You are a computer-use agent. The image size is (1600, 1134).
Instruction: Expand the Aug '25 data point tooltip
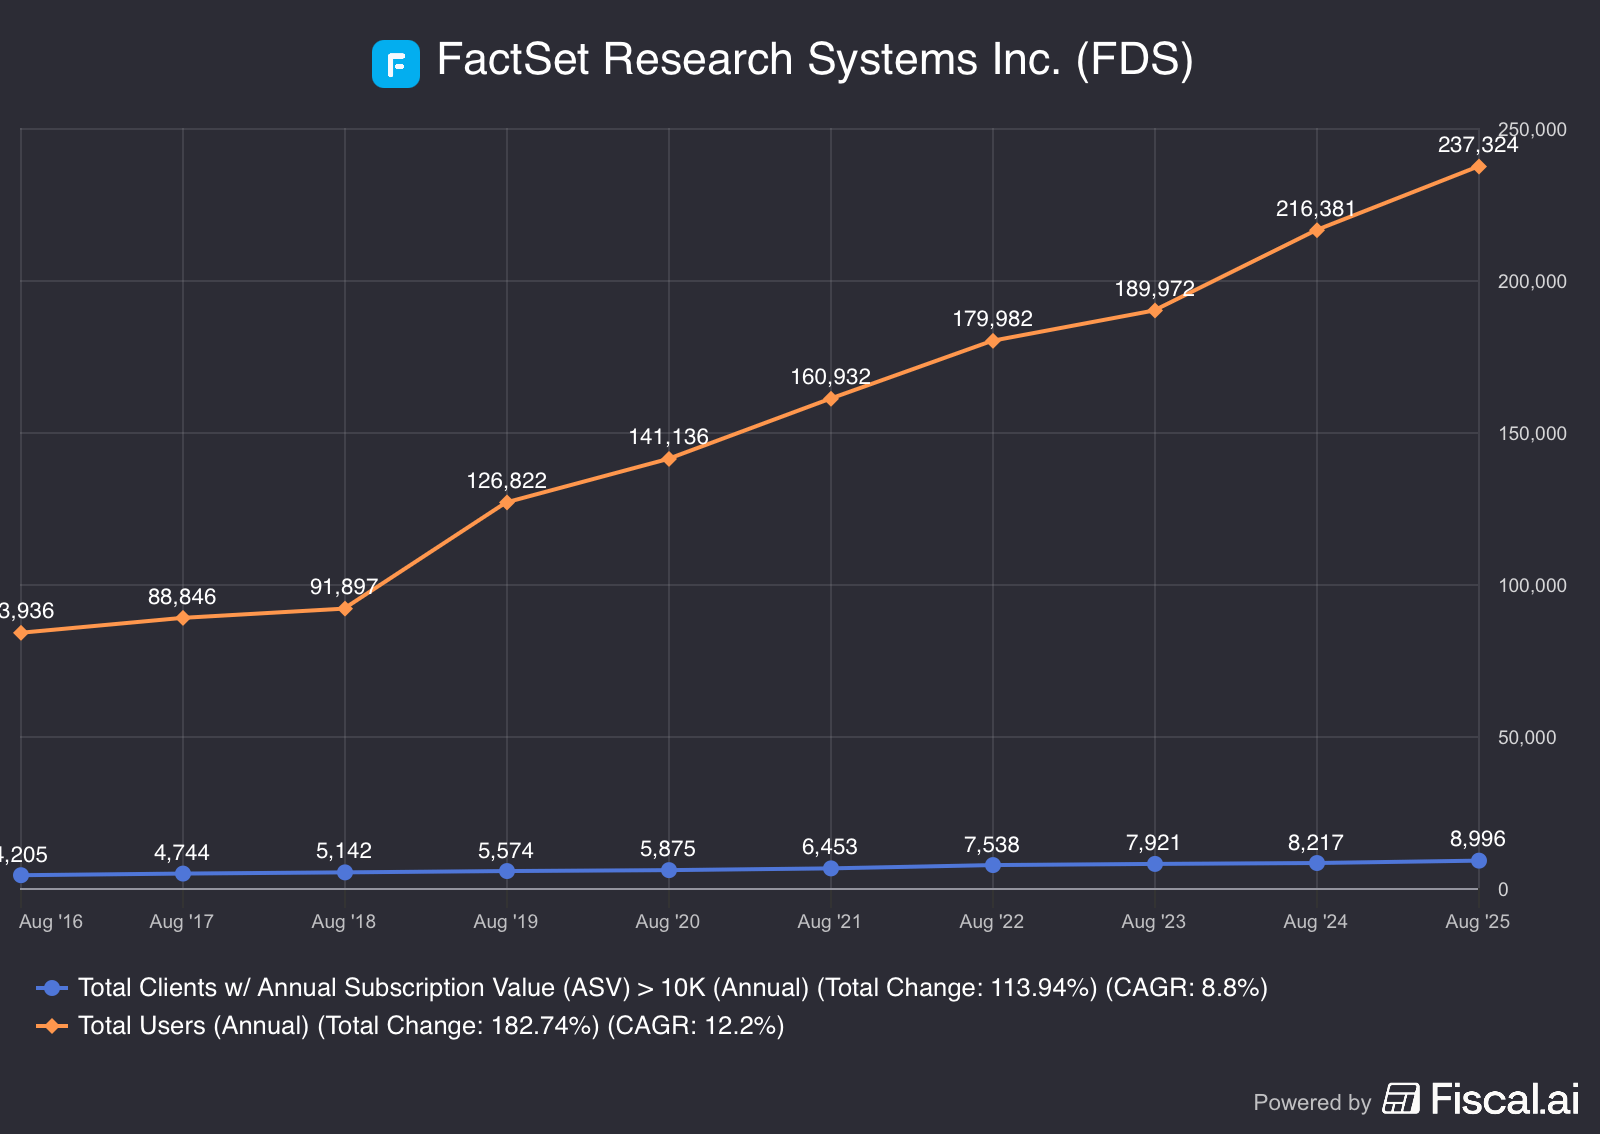tap(1479, 166)
